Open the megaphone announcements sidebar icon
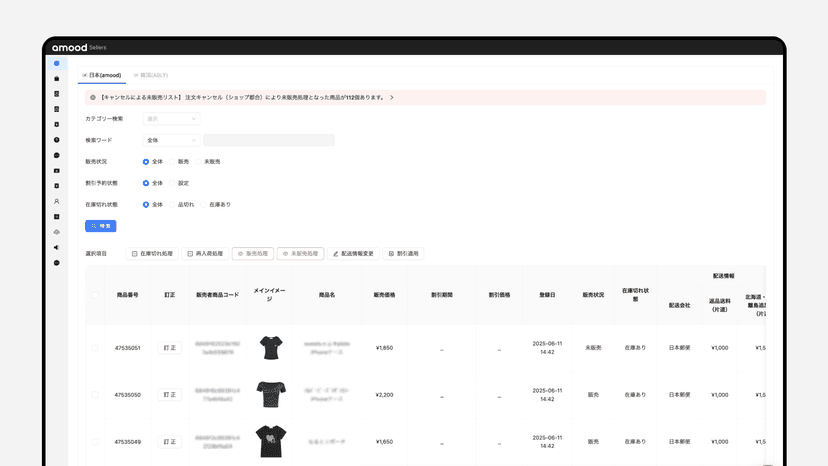This screenshot has height=466, width=828. pos(57,247)
